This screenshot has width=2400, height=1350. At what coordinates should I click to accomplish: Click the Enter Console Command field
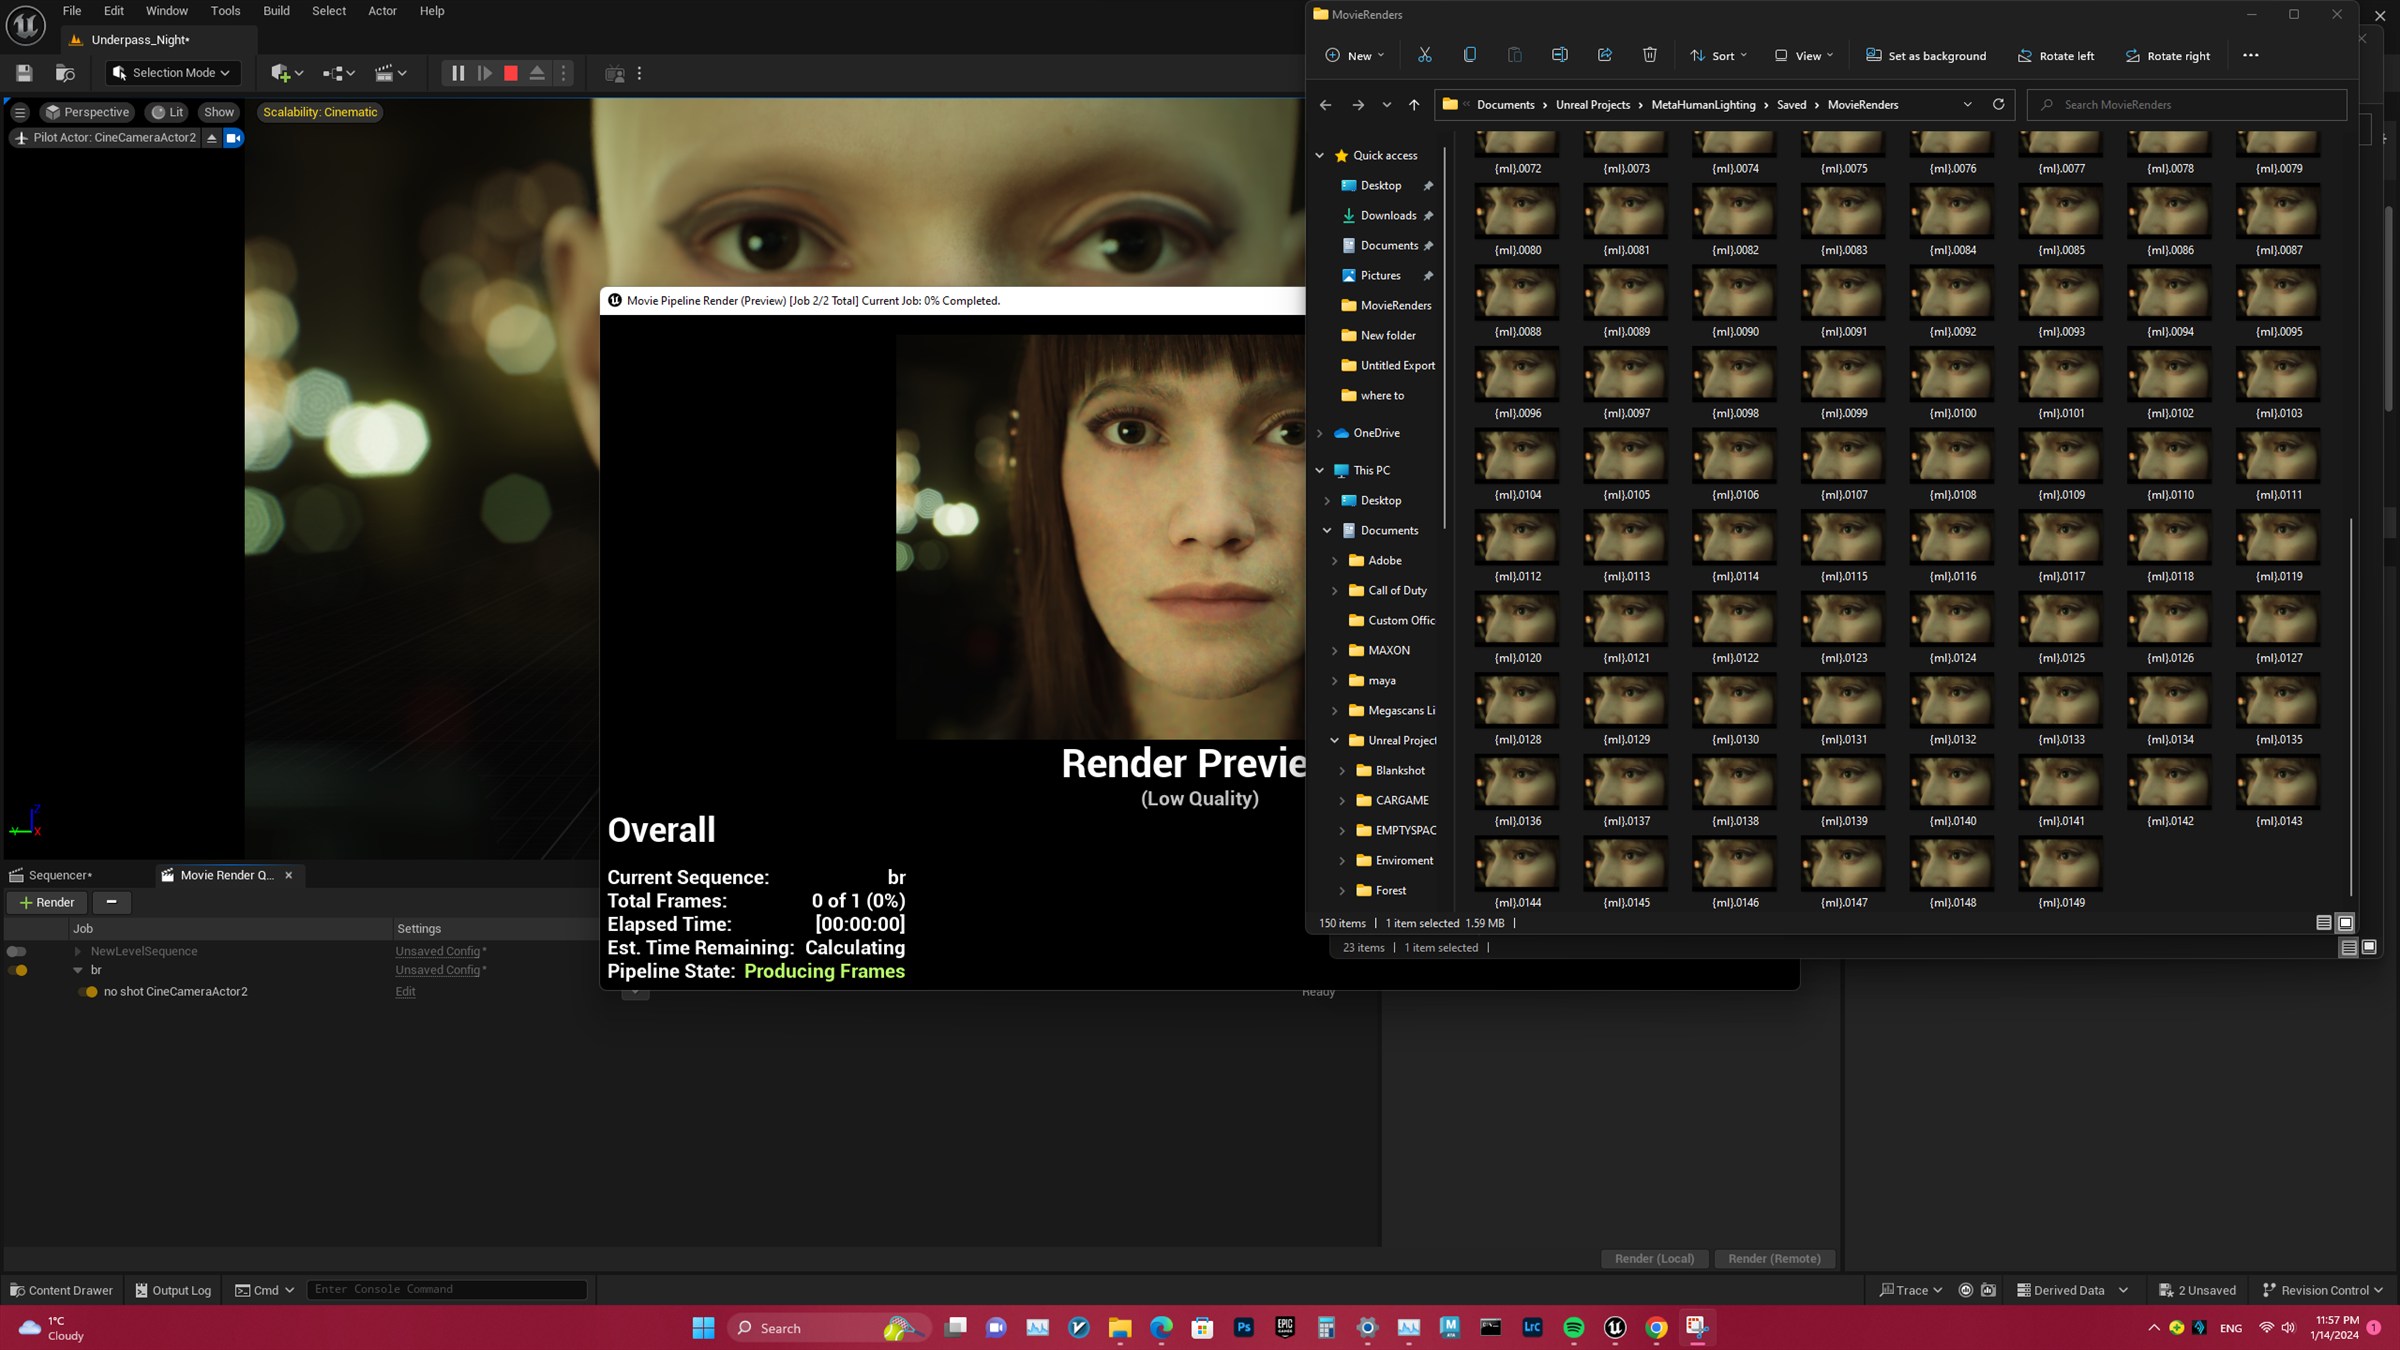coord(447,1289)
